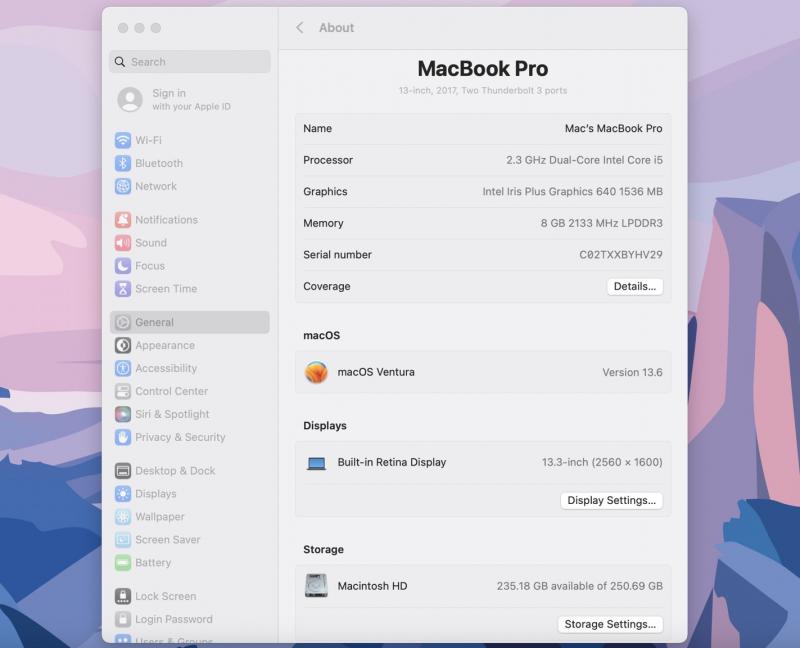Click the About header title
Screen dimensions: 800x648
(336, 28)
